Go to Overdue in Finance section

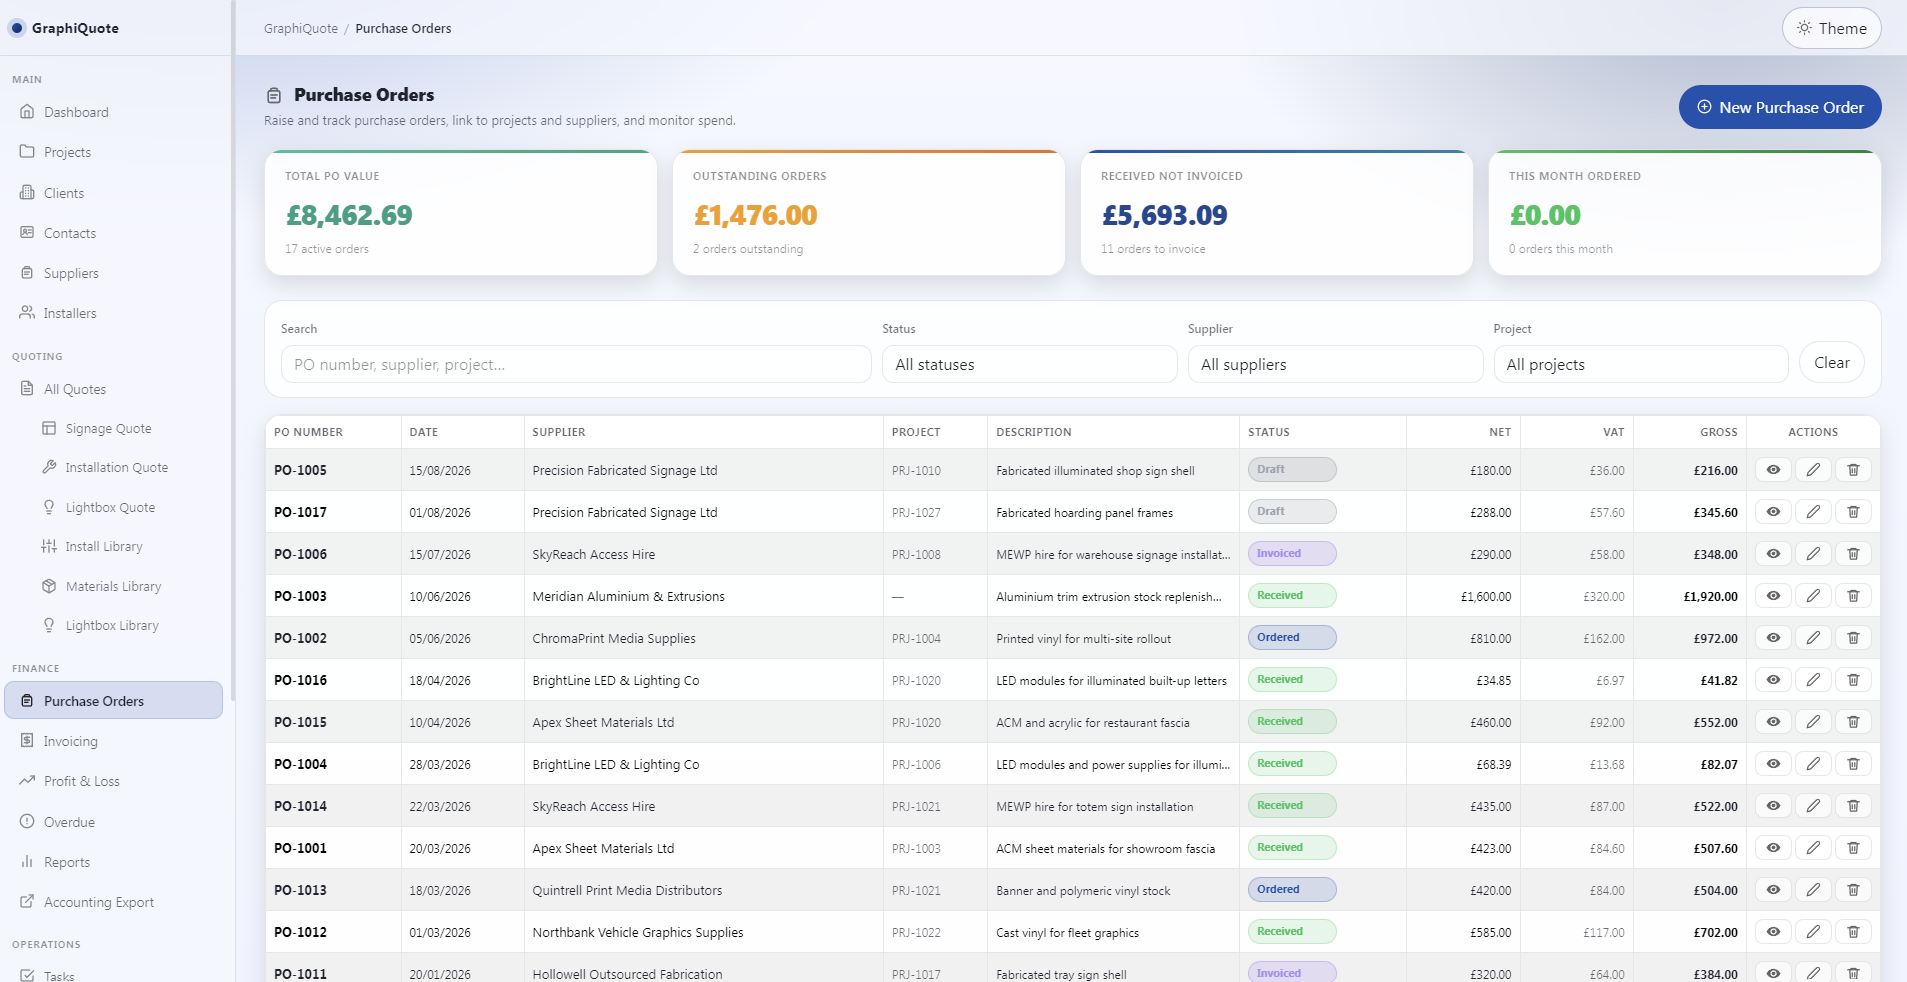point(114,822)
